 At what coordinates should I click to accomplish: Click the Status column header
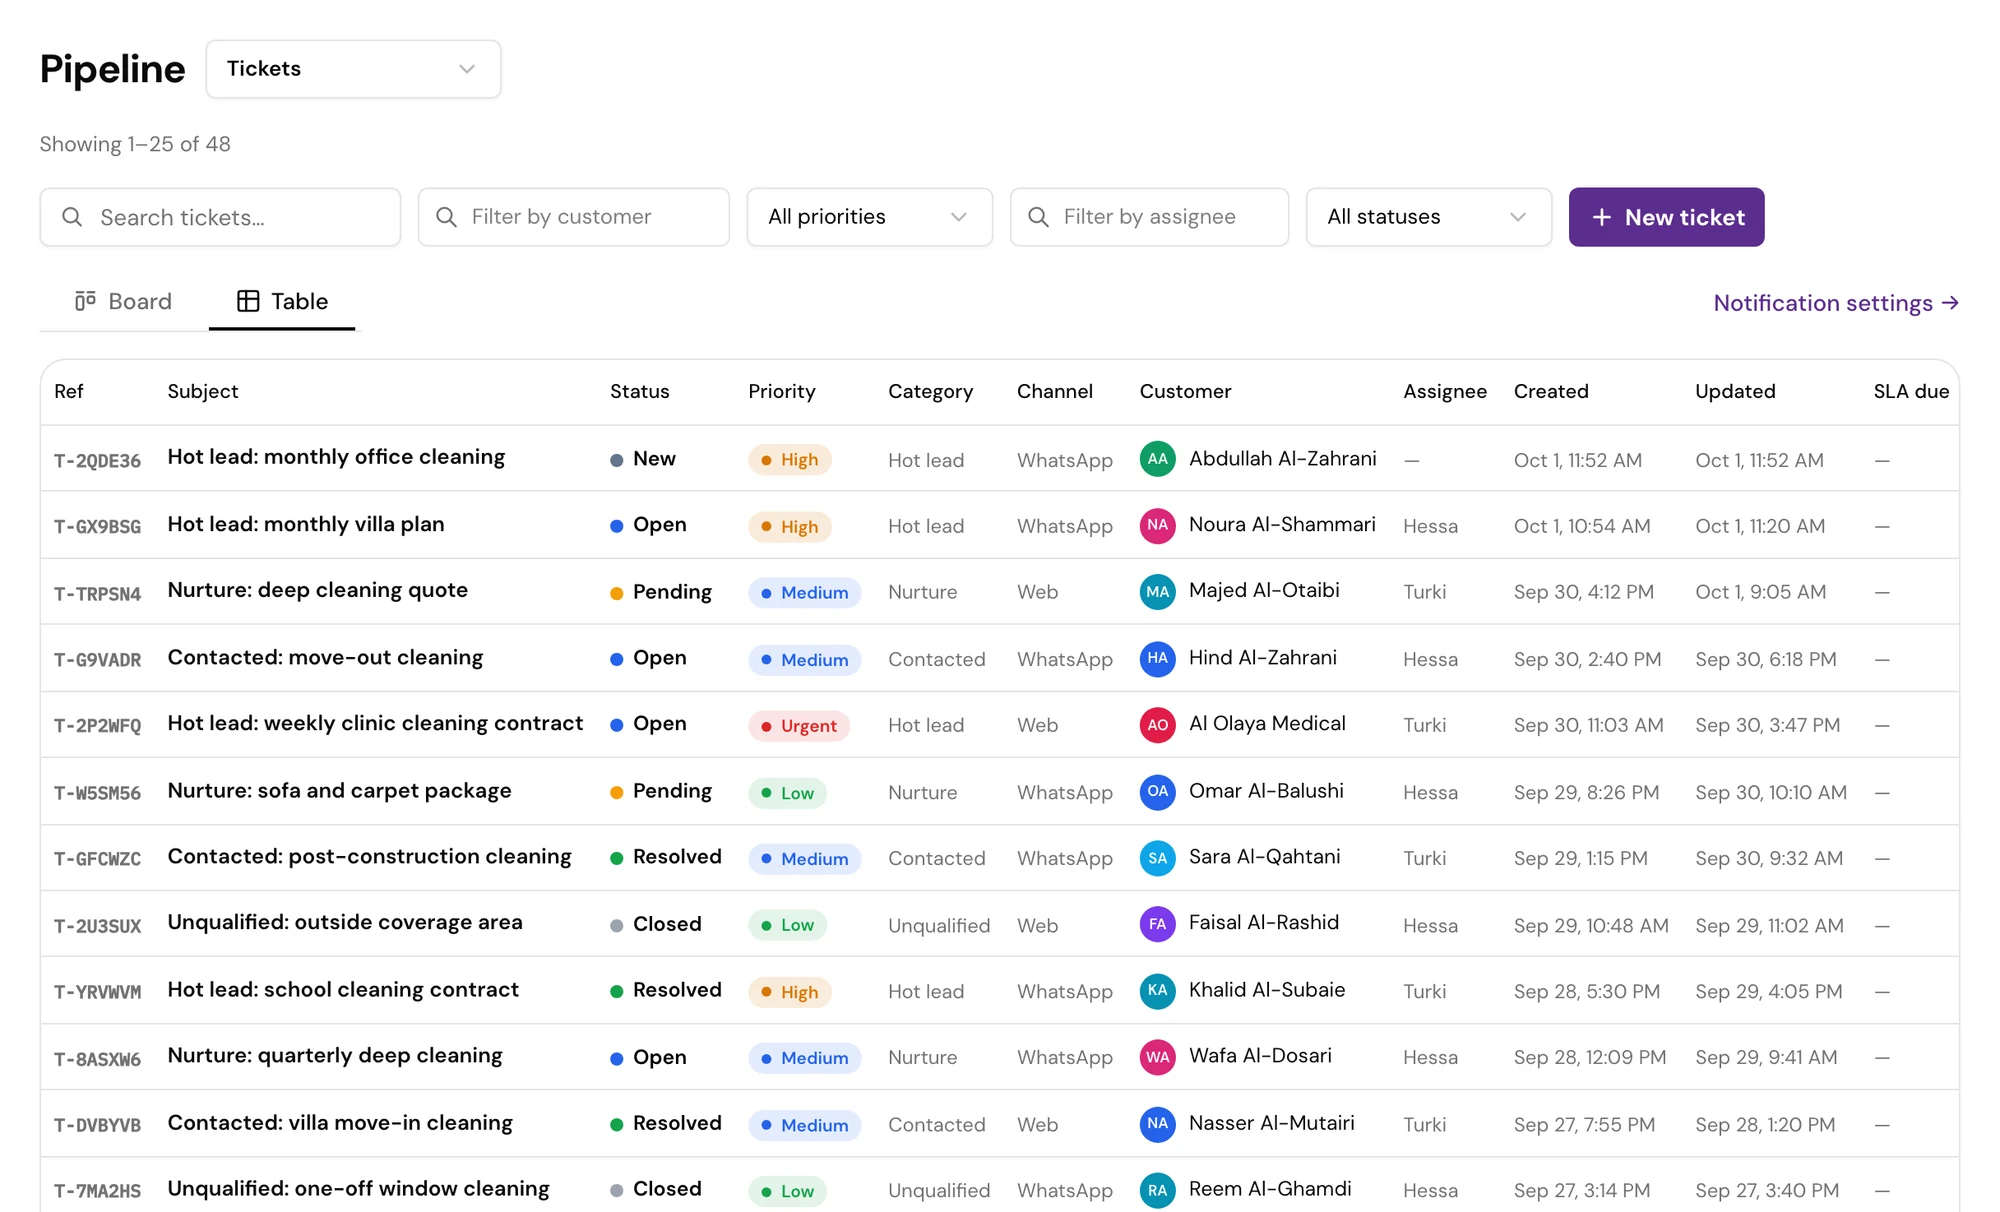pos(639,391)
